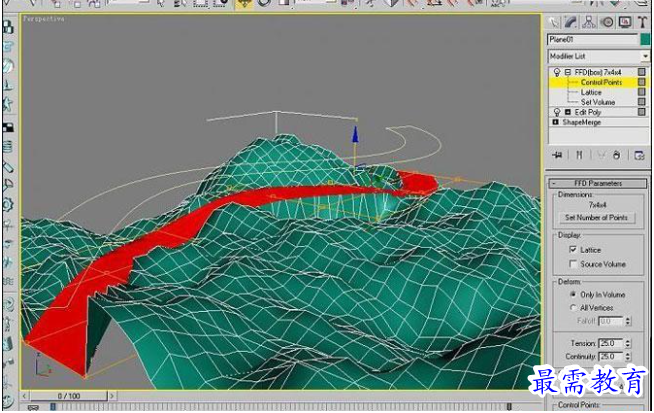Select Edit Poly in the modifier stack

587,112
